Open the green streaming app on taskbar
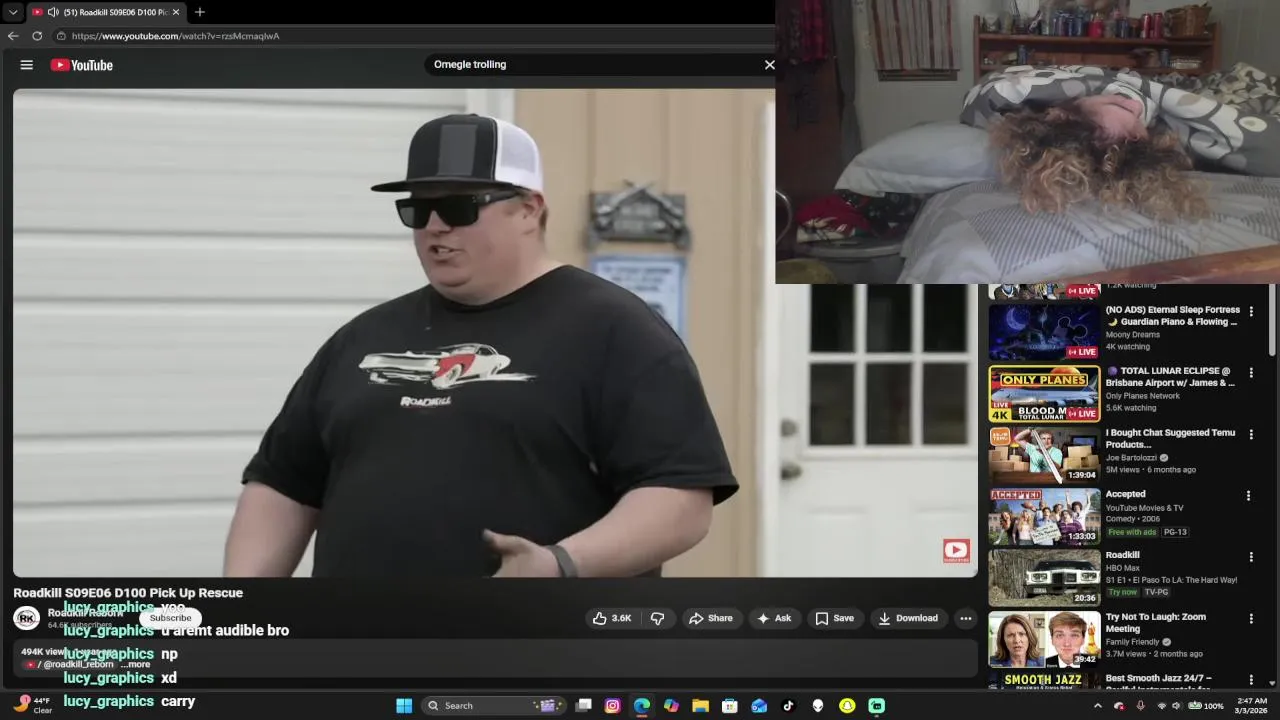The width and height of the screenshot is (1280, 720). tap(876, 705)
